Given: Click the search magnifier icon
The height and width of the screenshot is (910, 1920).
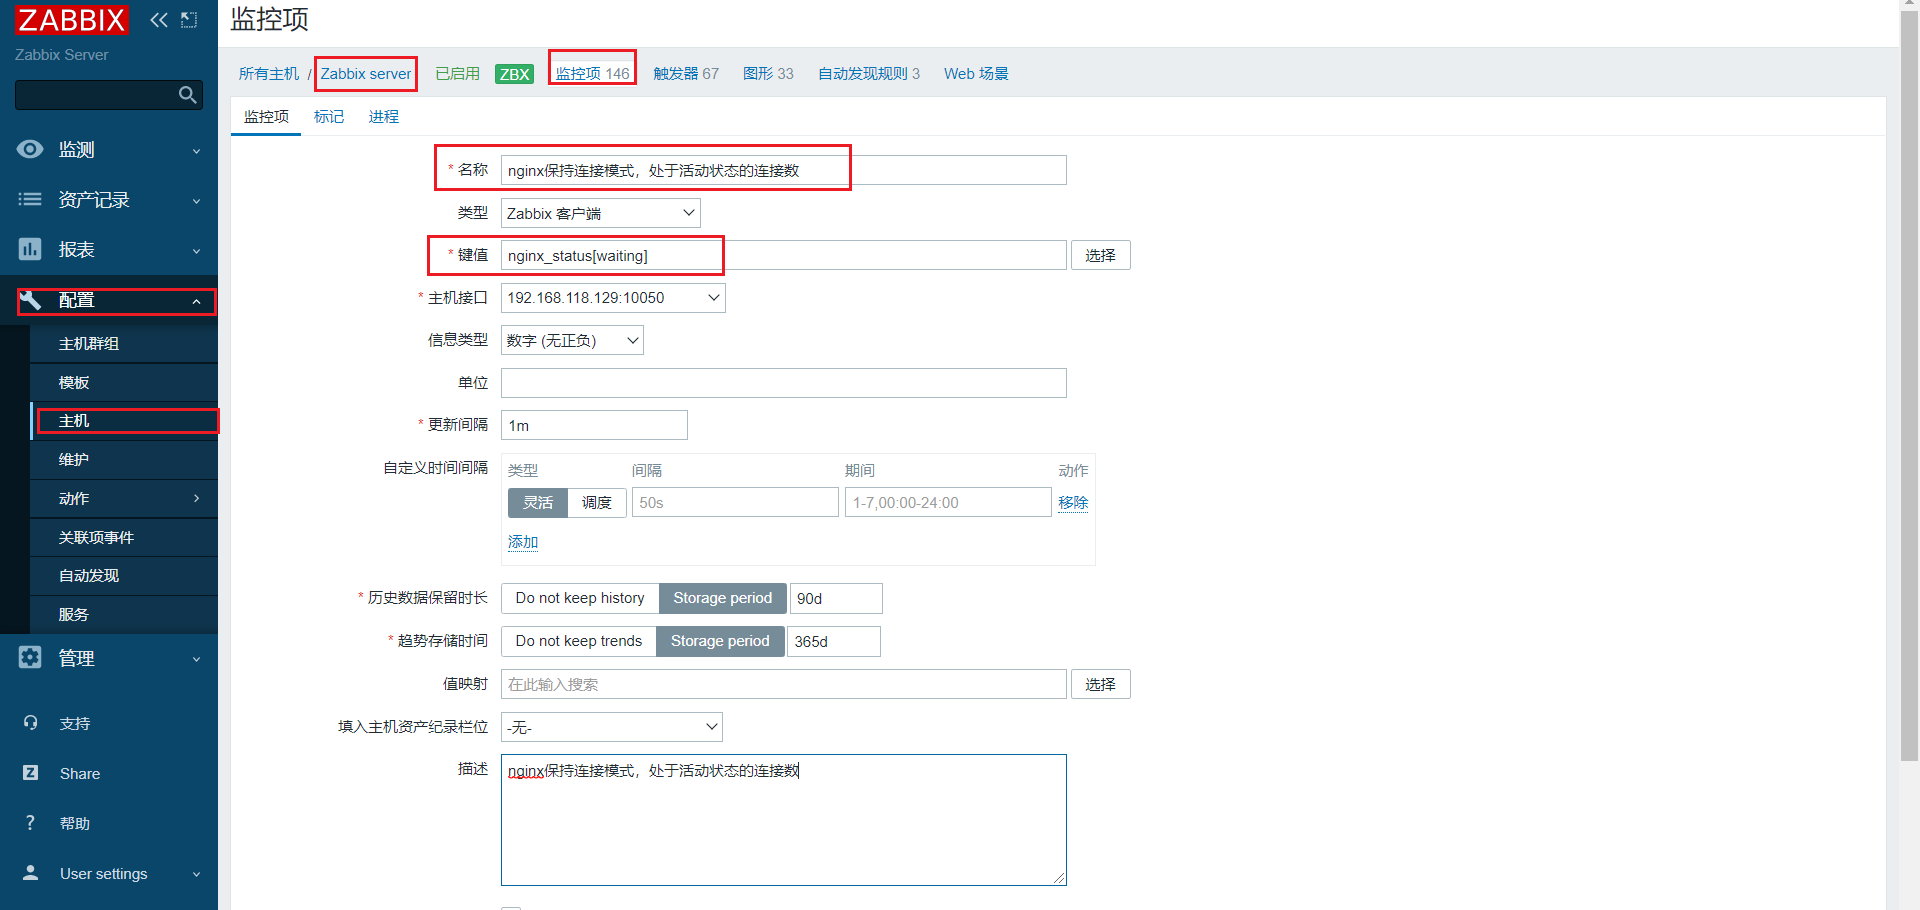Looking at the screenshot, I should click(187, 95).
